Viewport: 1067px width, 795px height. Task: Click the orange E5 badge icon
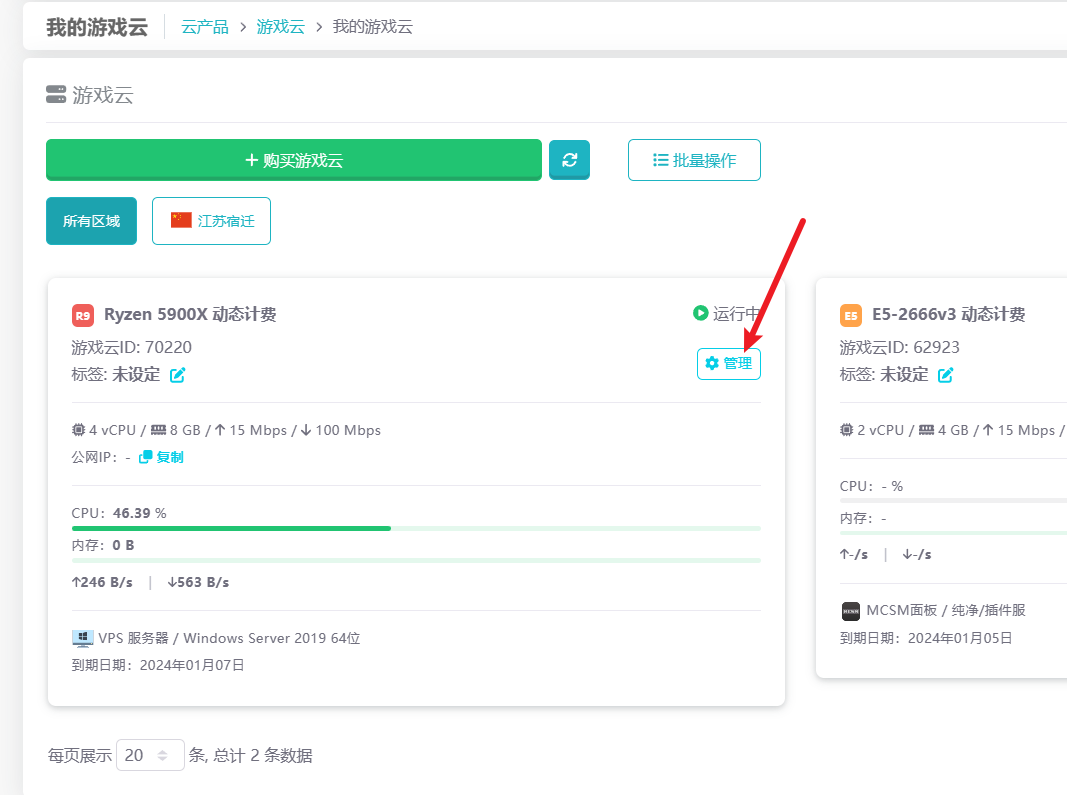[851, 315]
